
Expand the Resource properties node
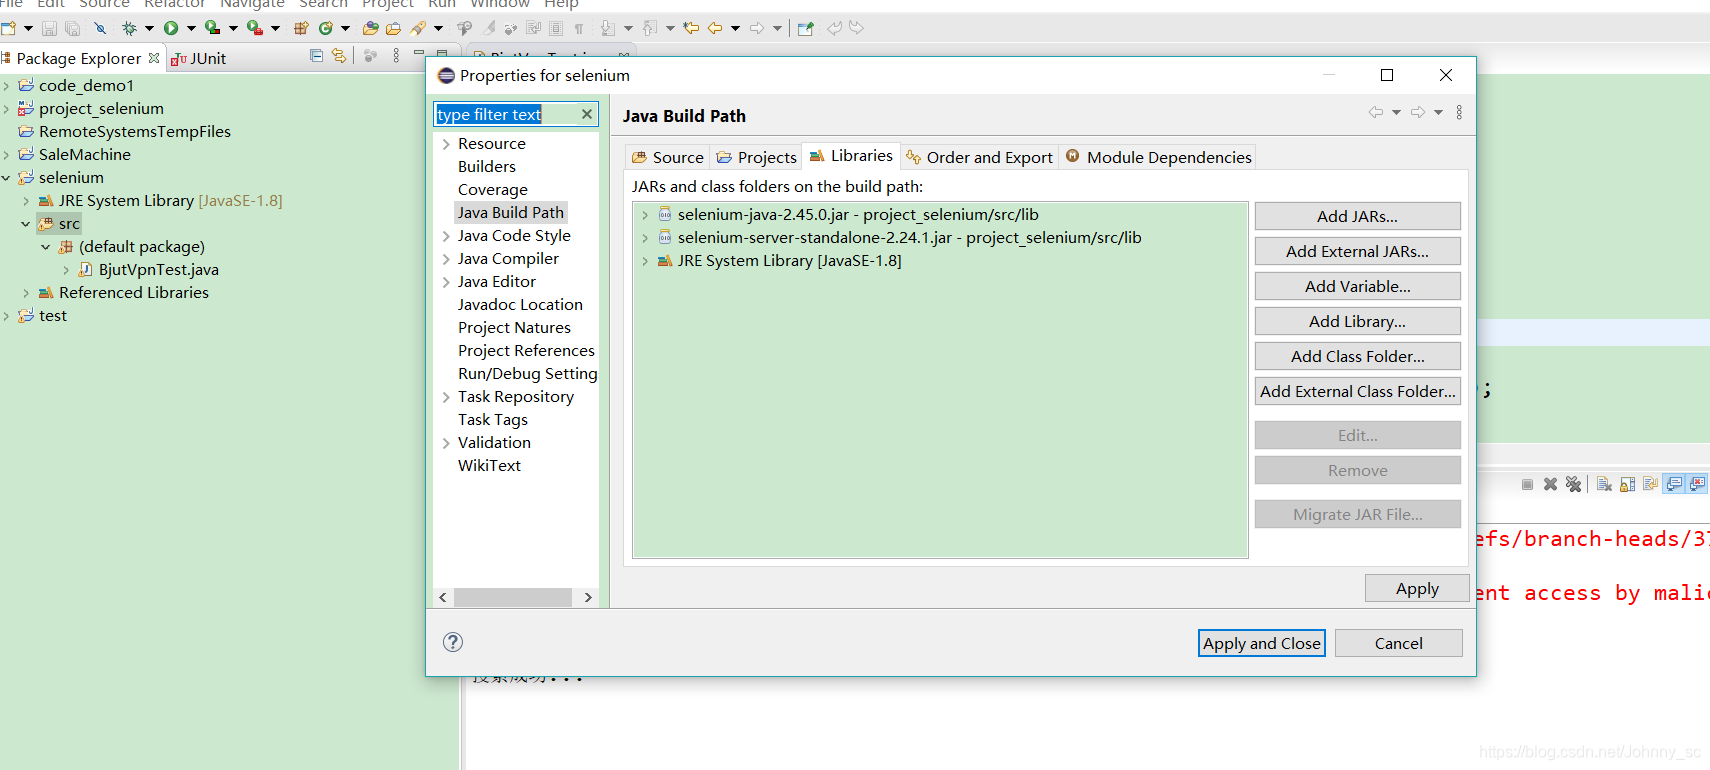tap(446, 144)
